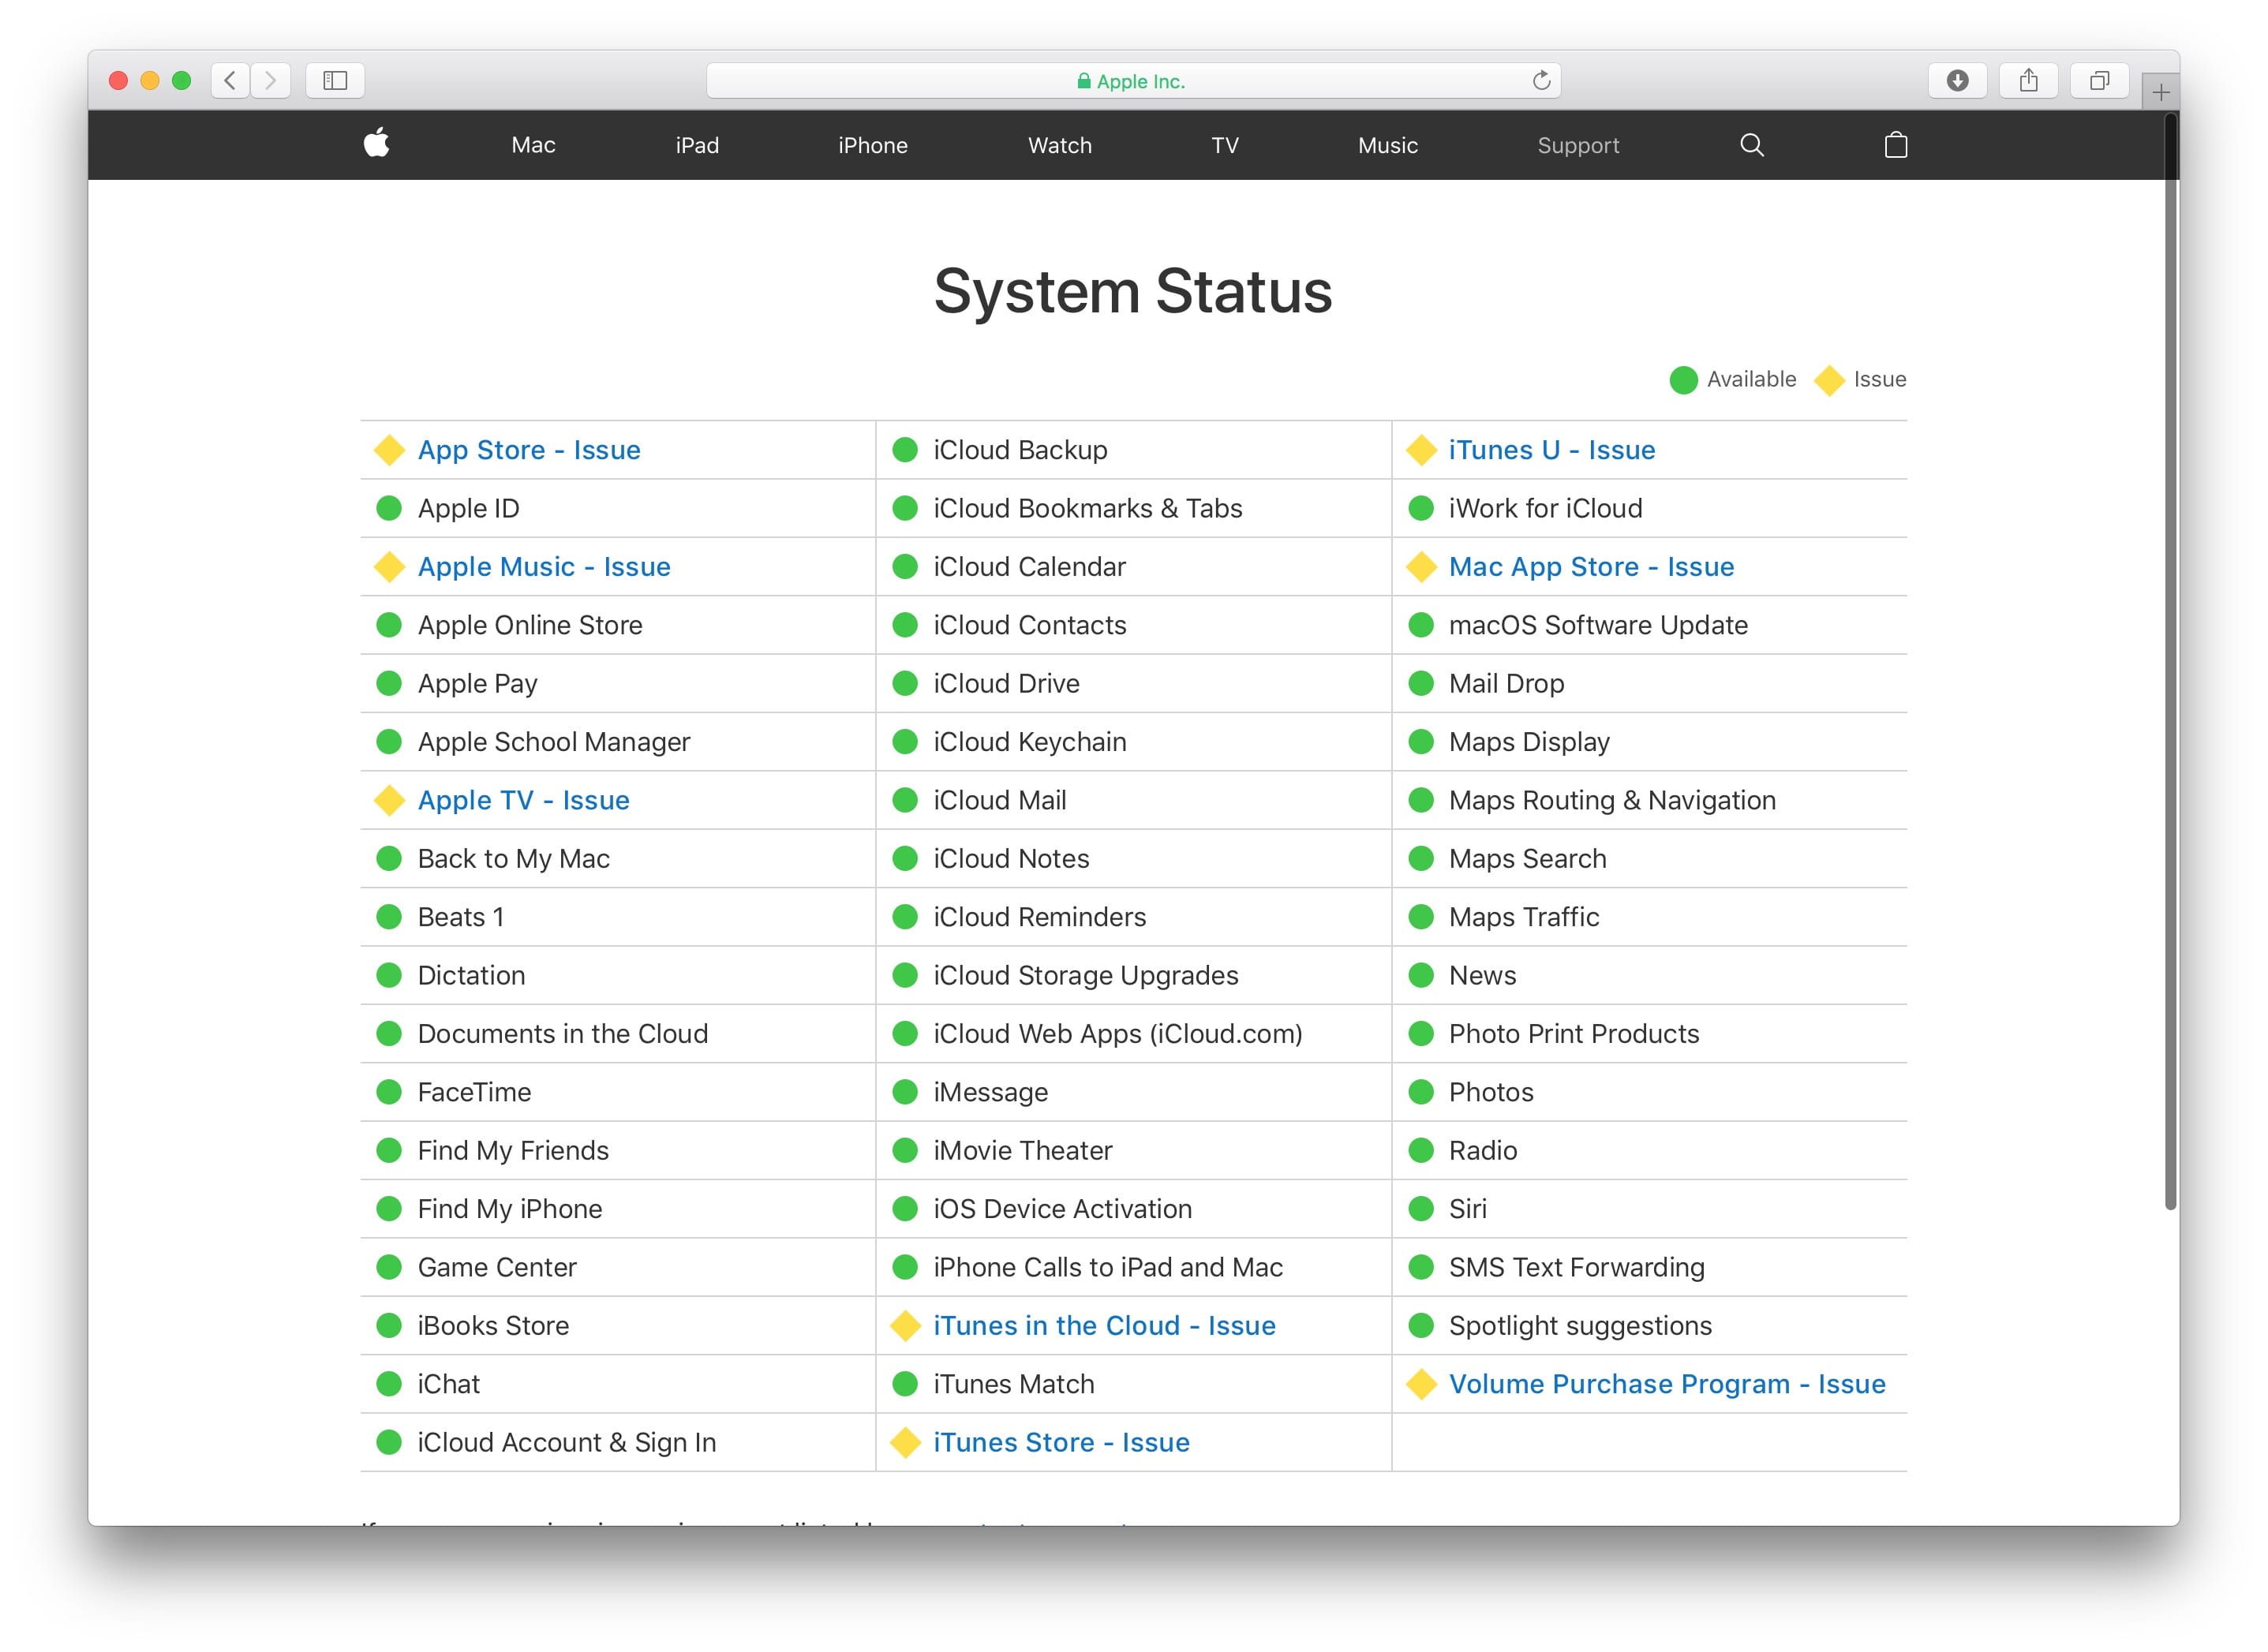This screenshot has height=1652, width=2268.
Task: Click iTunes in the Cloud - Issue link
Action: (1103, 1325)
